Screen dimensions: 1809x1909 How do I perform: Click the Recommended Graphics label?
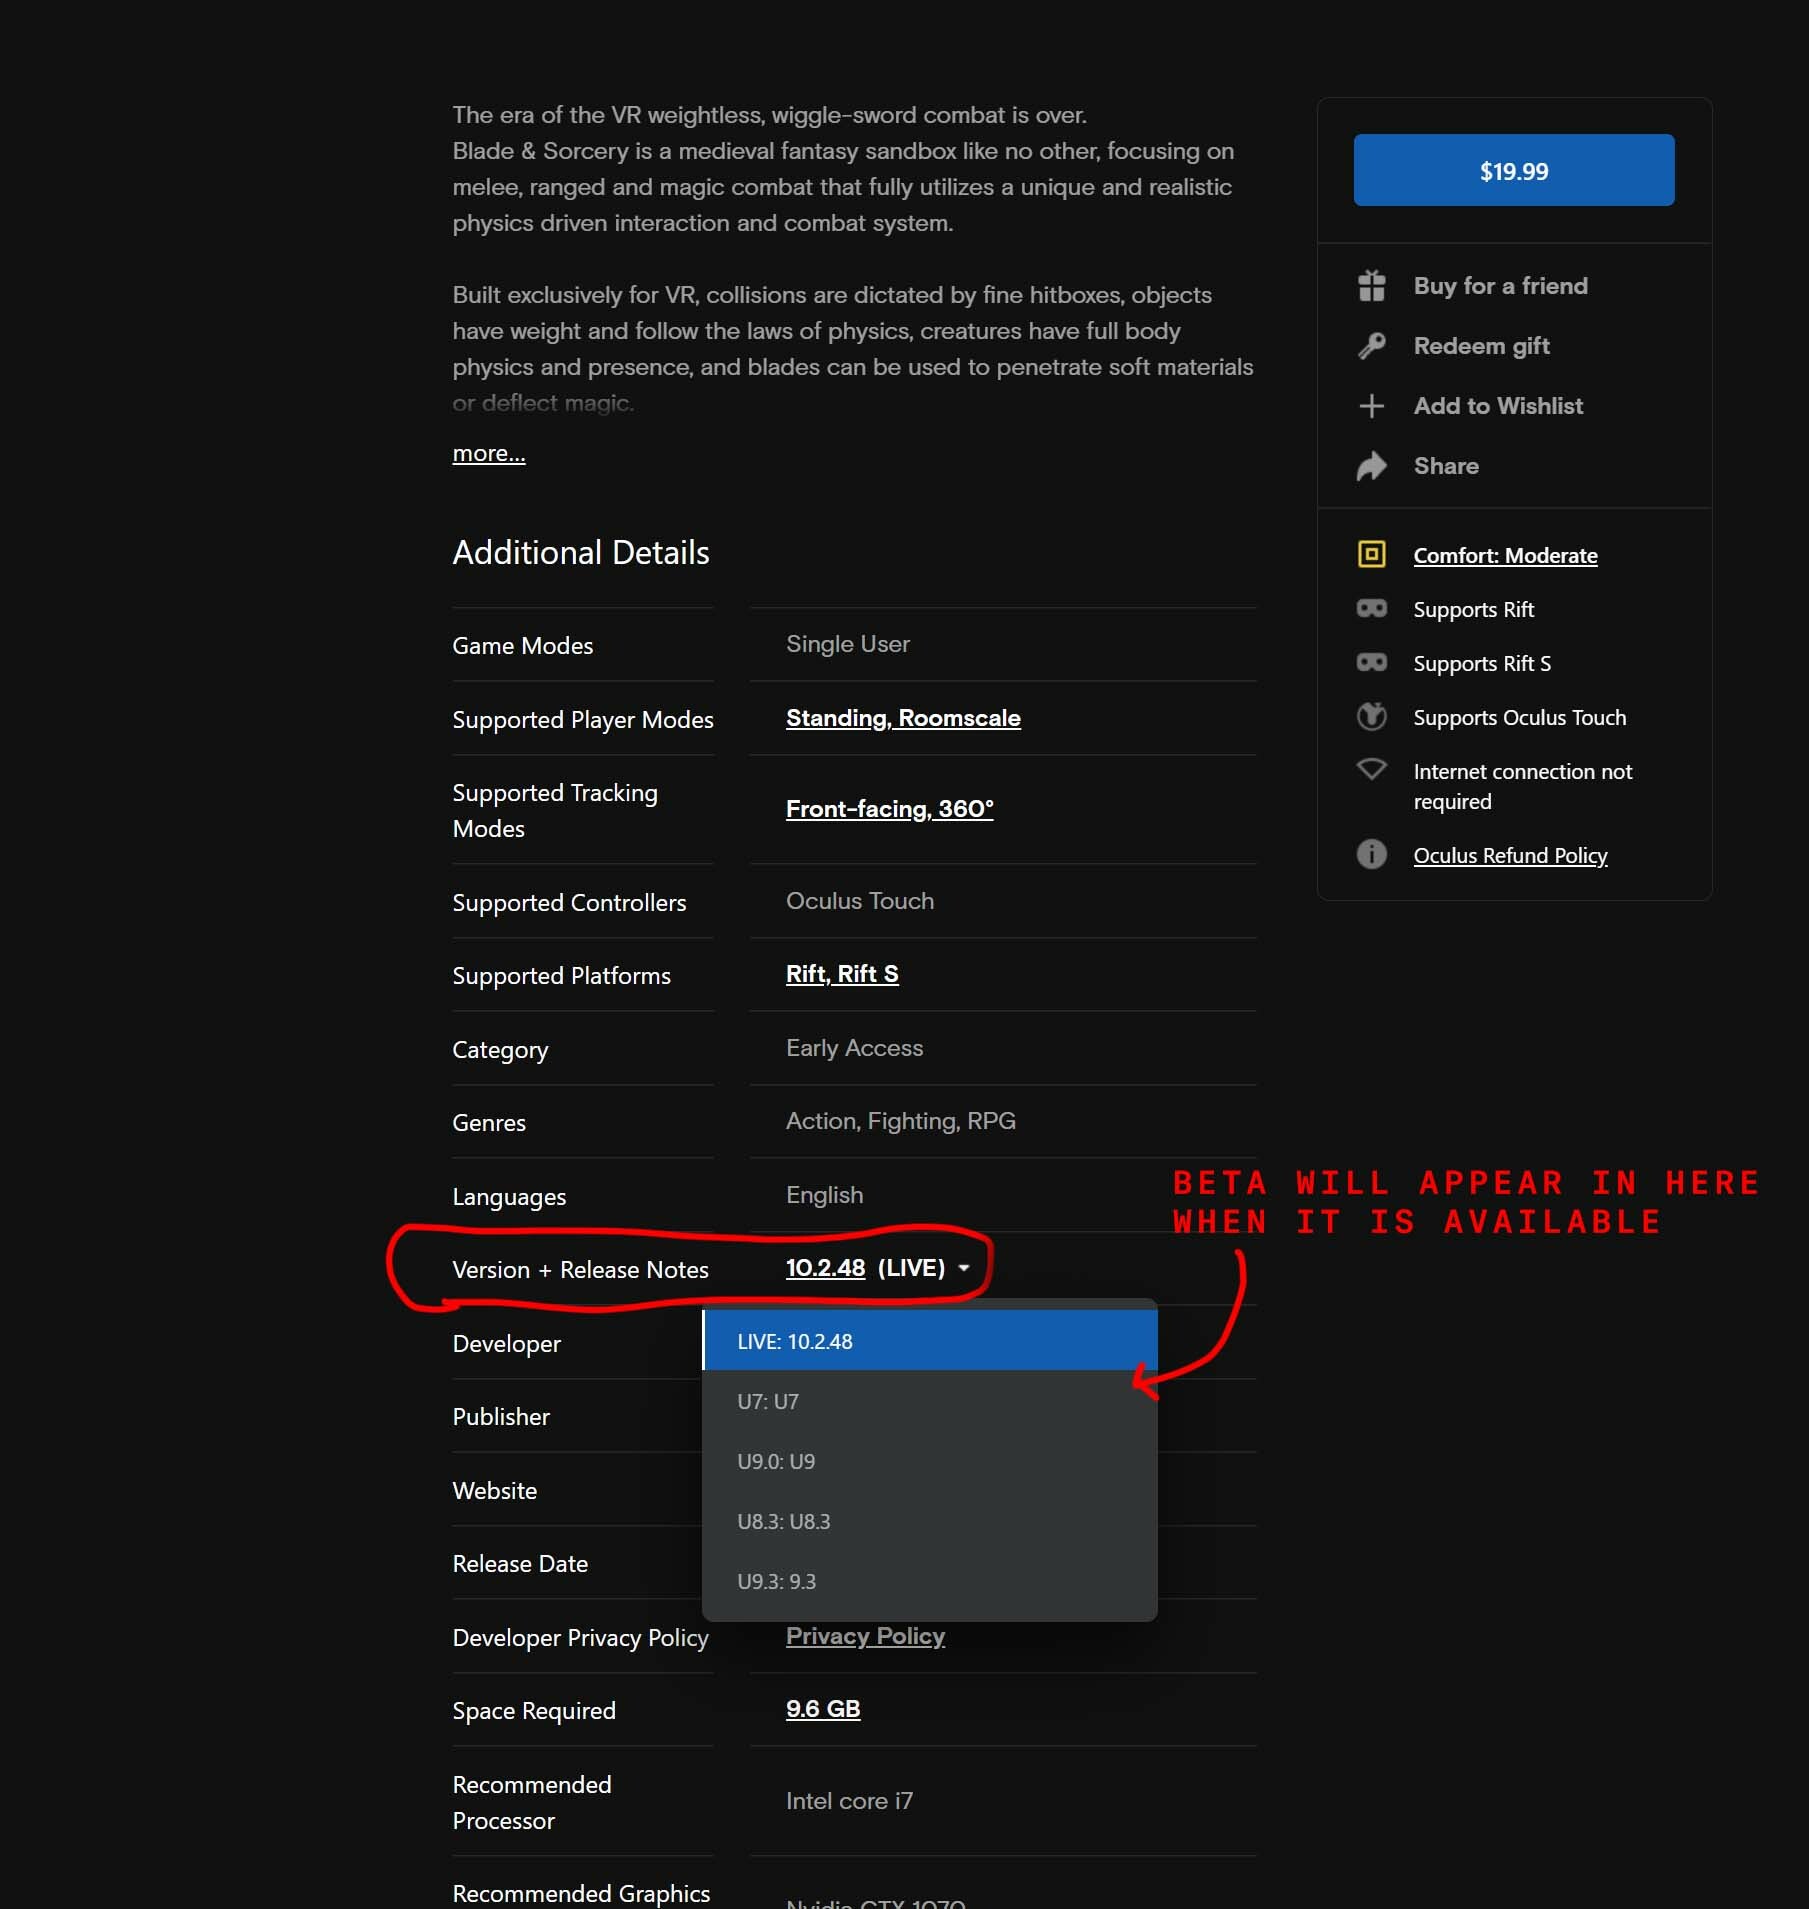click(x=581, y=1894)
